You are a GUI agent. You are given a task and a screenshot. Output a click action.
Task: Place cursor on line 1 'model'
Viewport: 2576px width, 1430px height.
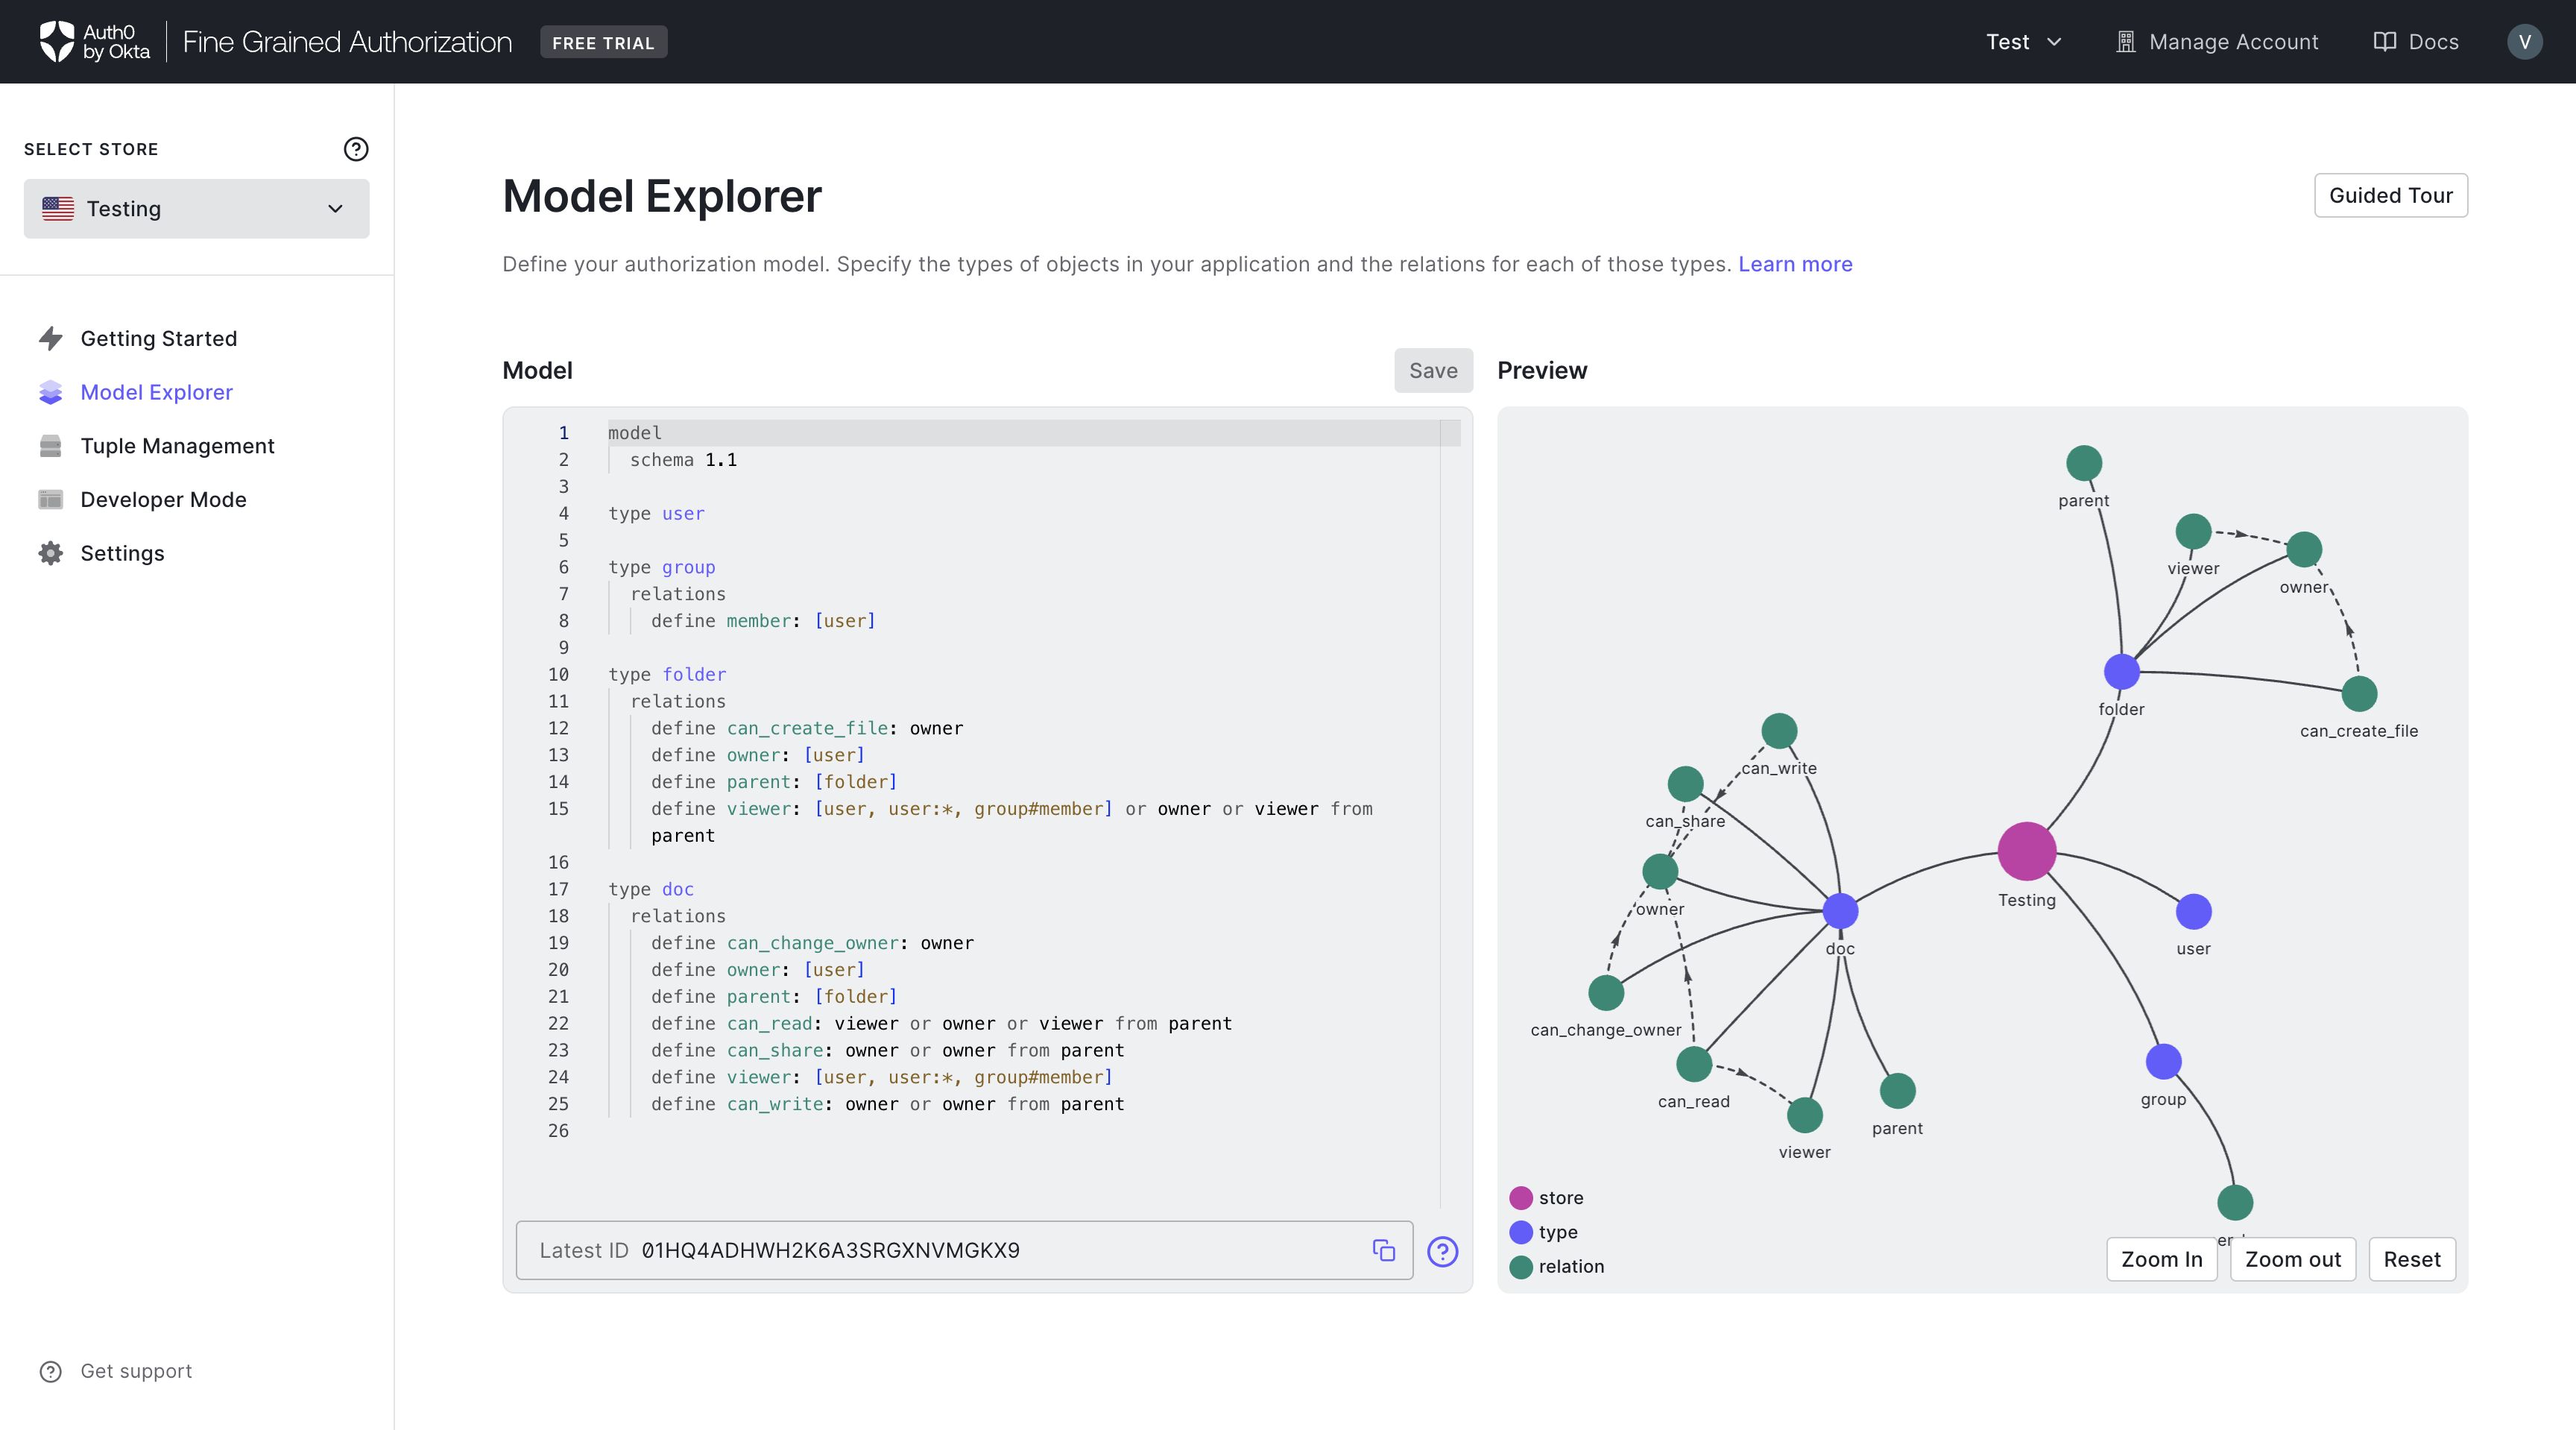[x=635, y=433]
